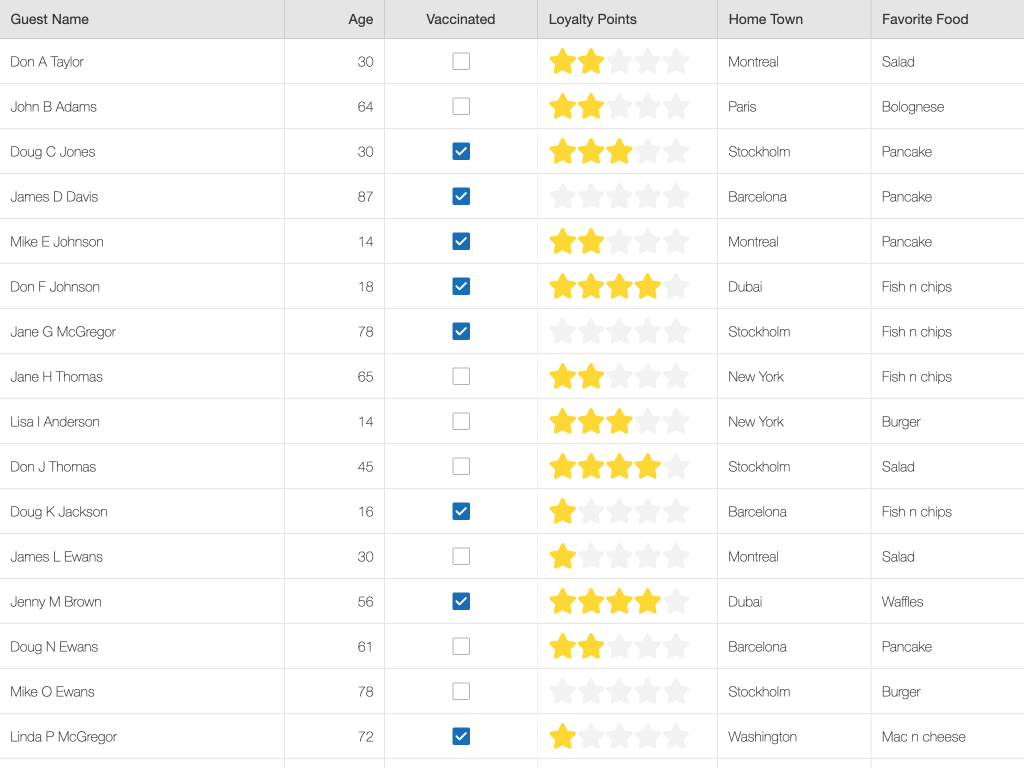Uncheck Vaccinated for Jenny M Brown
This screenshot has width=1024, height=768.
[461, 602]
